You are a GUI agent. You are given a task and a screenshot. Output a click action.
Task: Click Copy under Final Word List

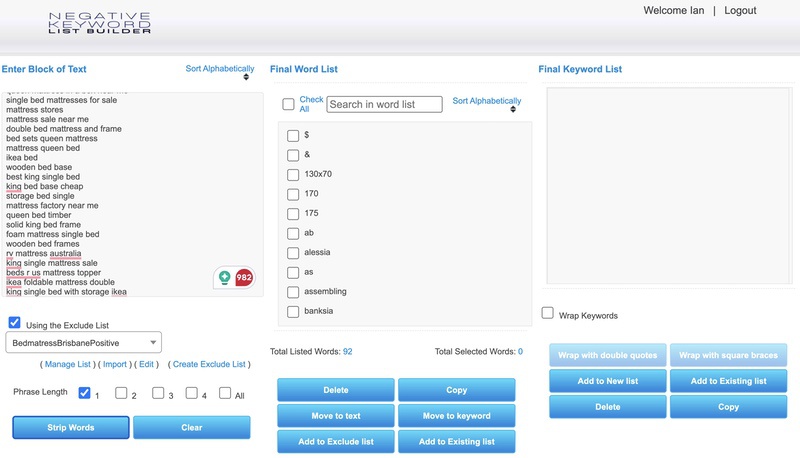pyautogui.click(x=457, y=390)
